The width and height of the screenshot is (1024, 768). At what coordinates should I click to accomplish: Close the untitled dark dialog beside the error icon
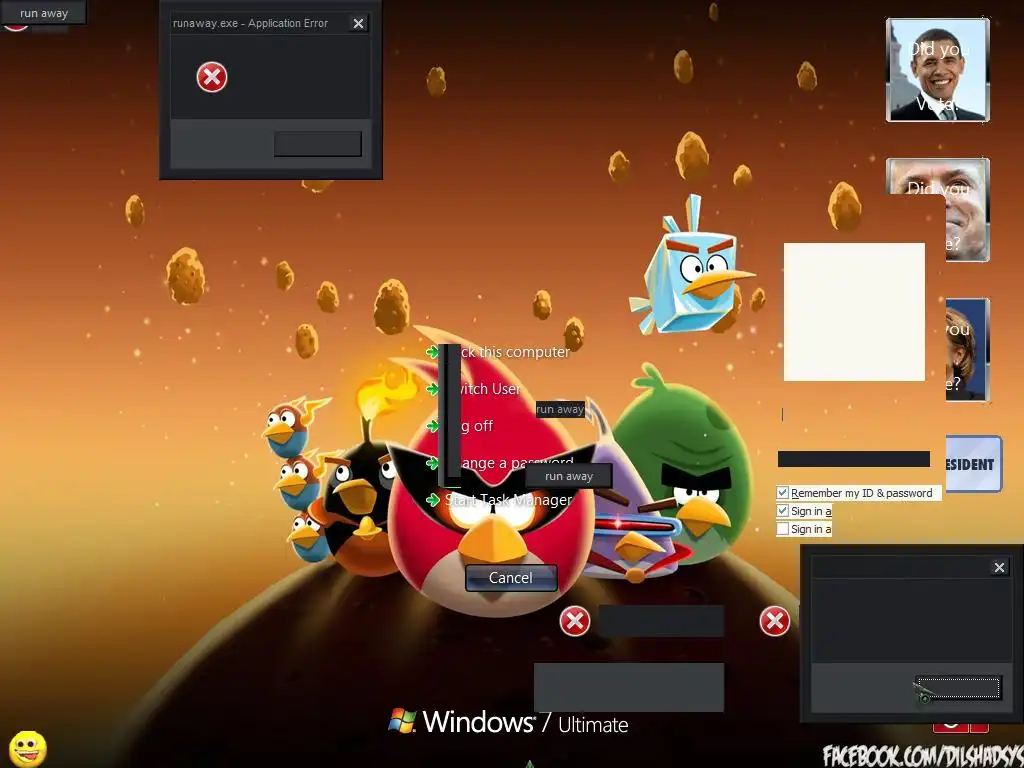coord(999,568)
